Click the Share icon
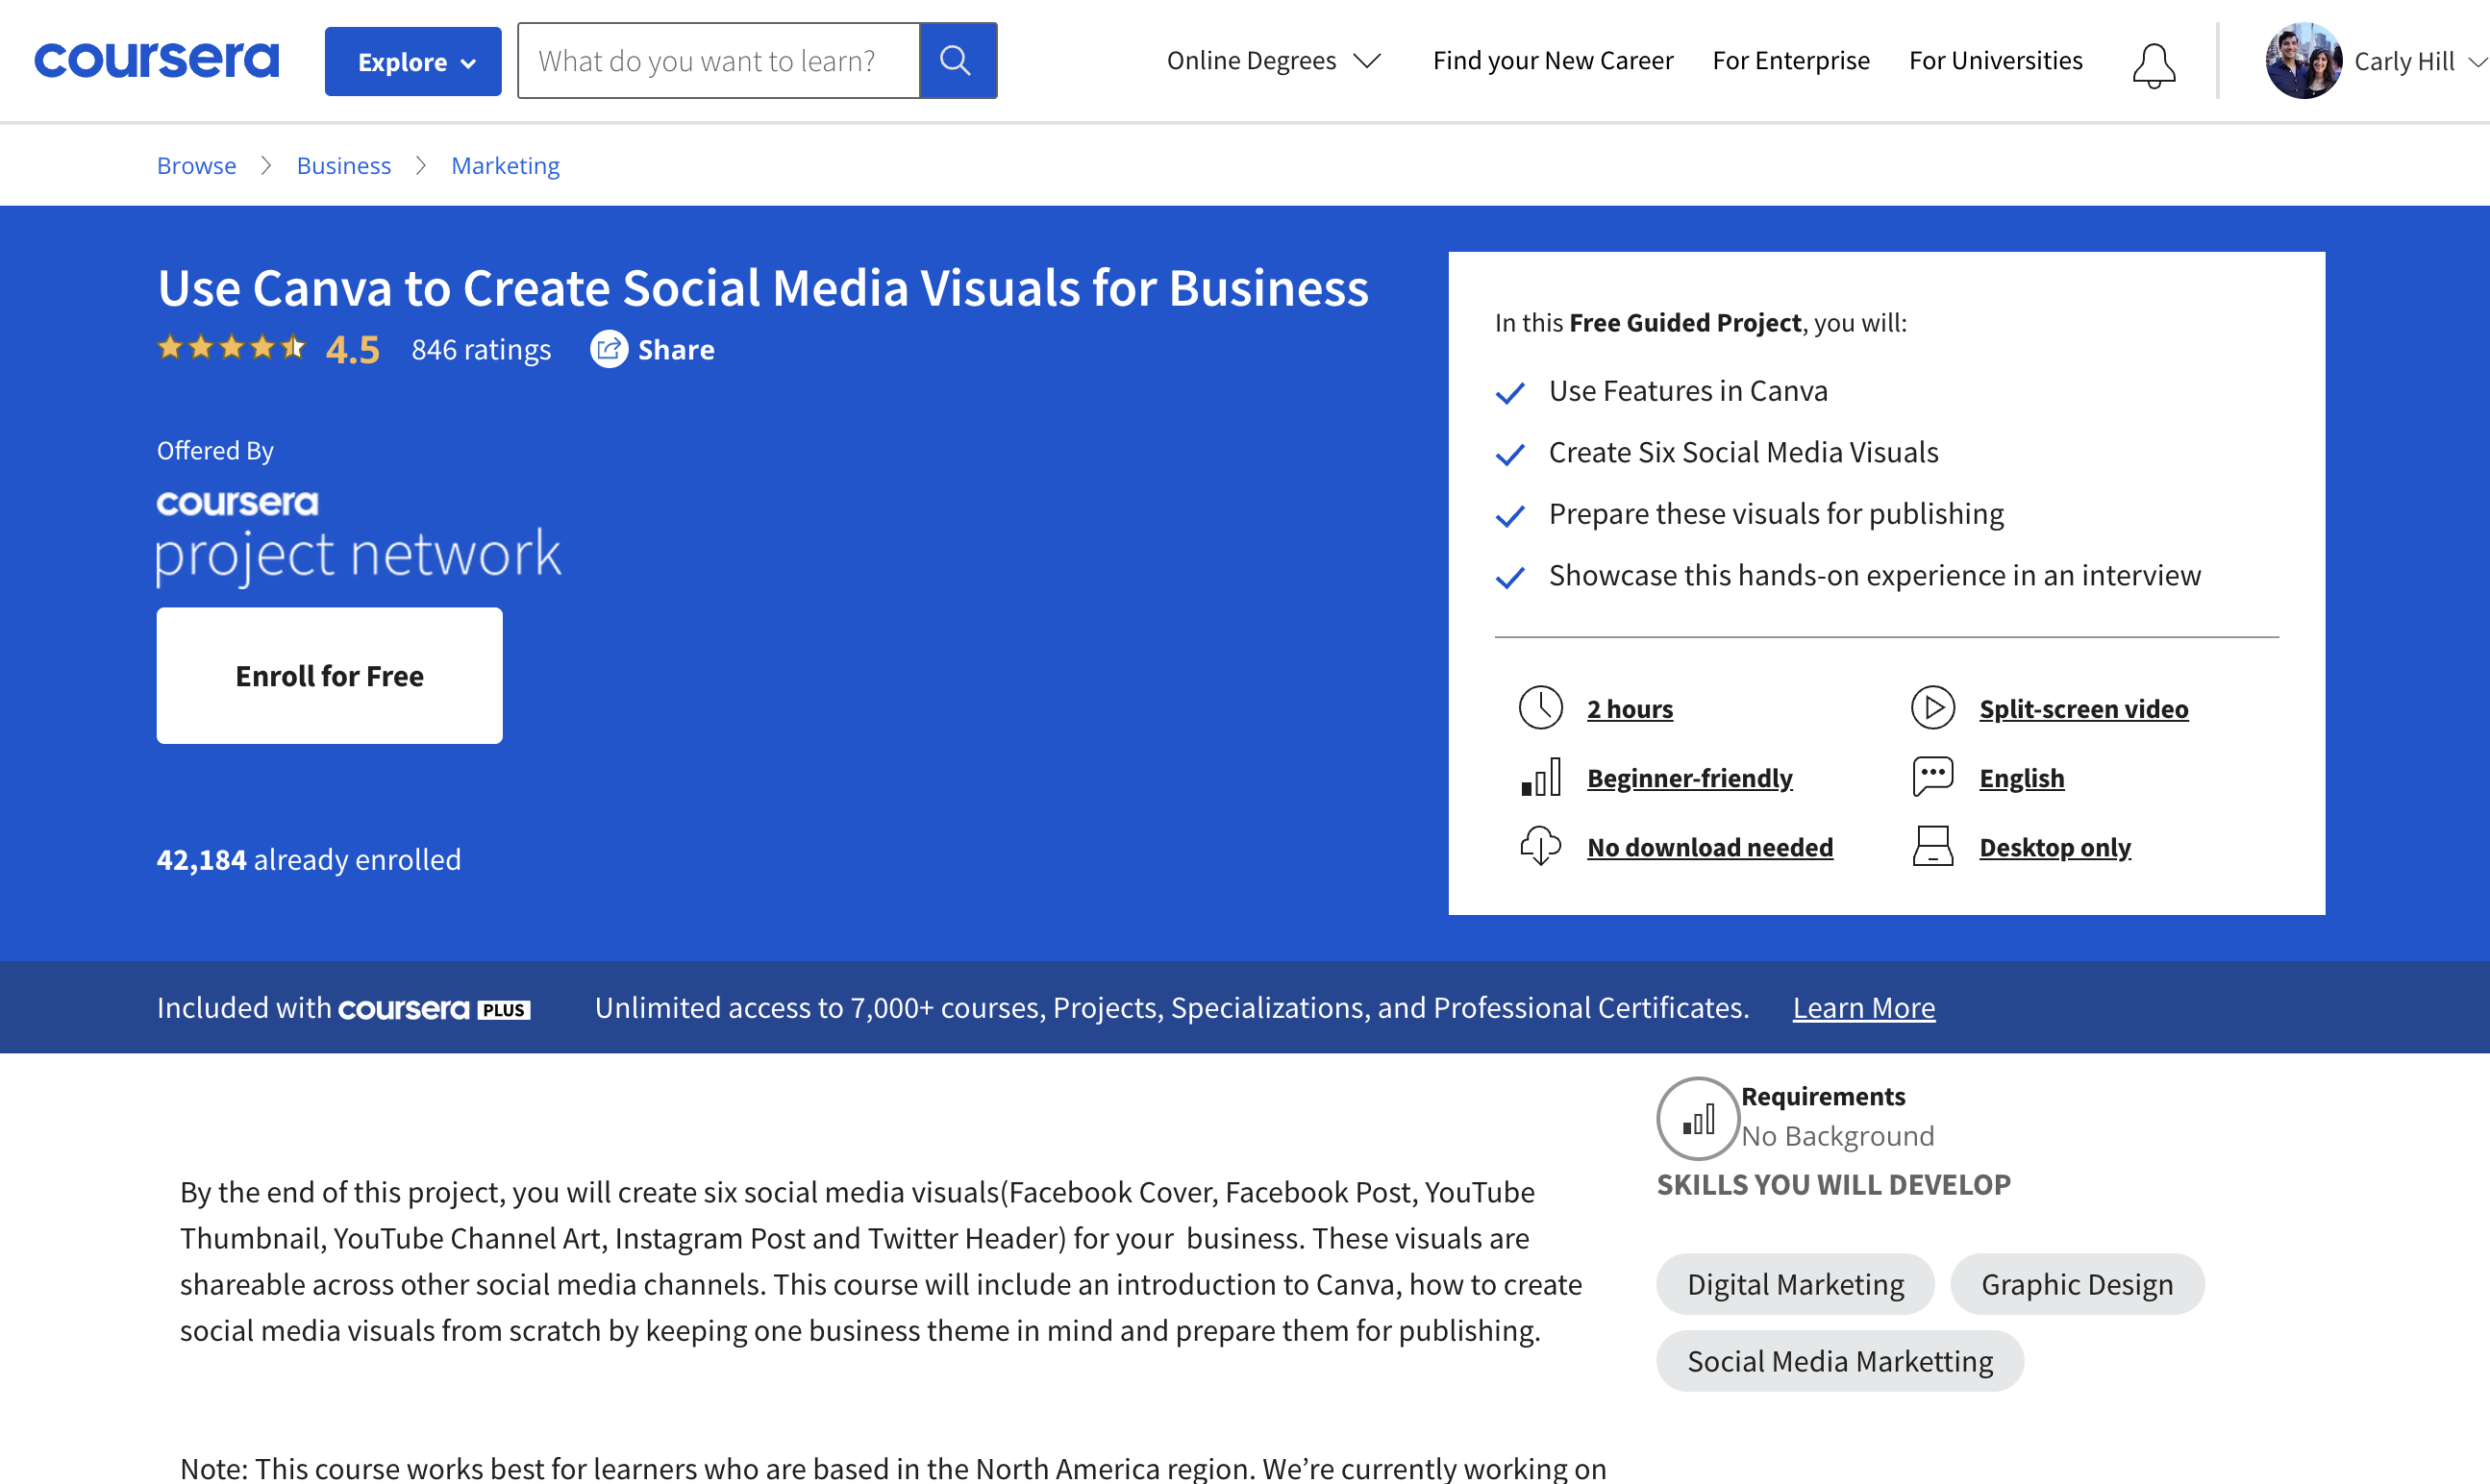 608,349
